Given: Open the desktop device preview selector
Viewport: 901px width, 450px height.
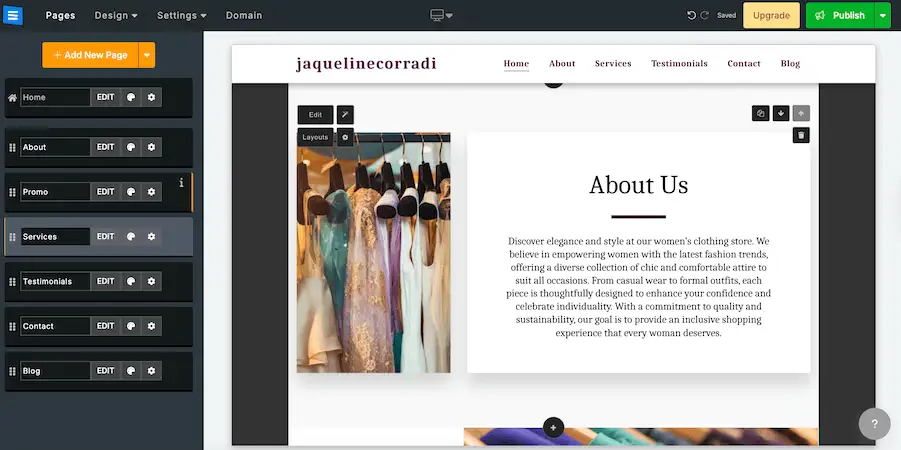Looking at the screenshot, I should click(x=441, y=16).
